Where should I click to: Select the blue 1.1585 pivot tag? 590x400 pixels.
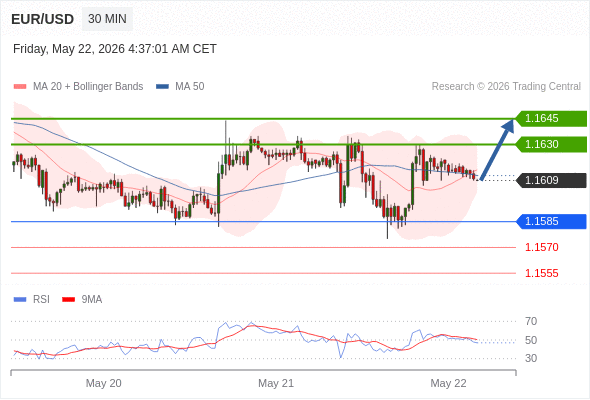click(551, 222)
